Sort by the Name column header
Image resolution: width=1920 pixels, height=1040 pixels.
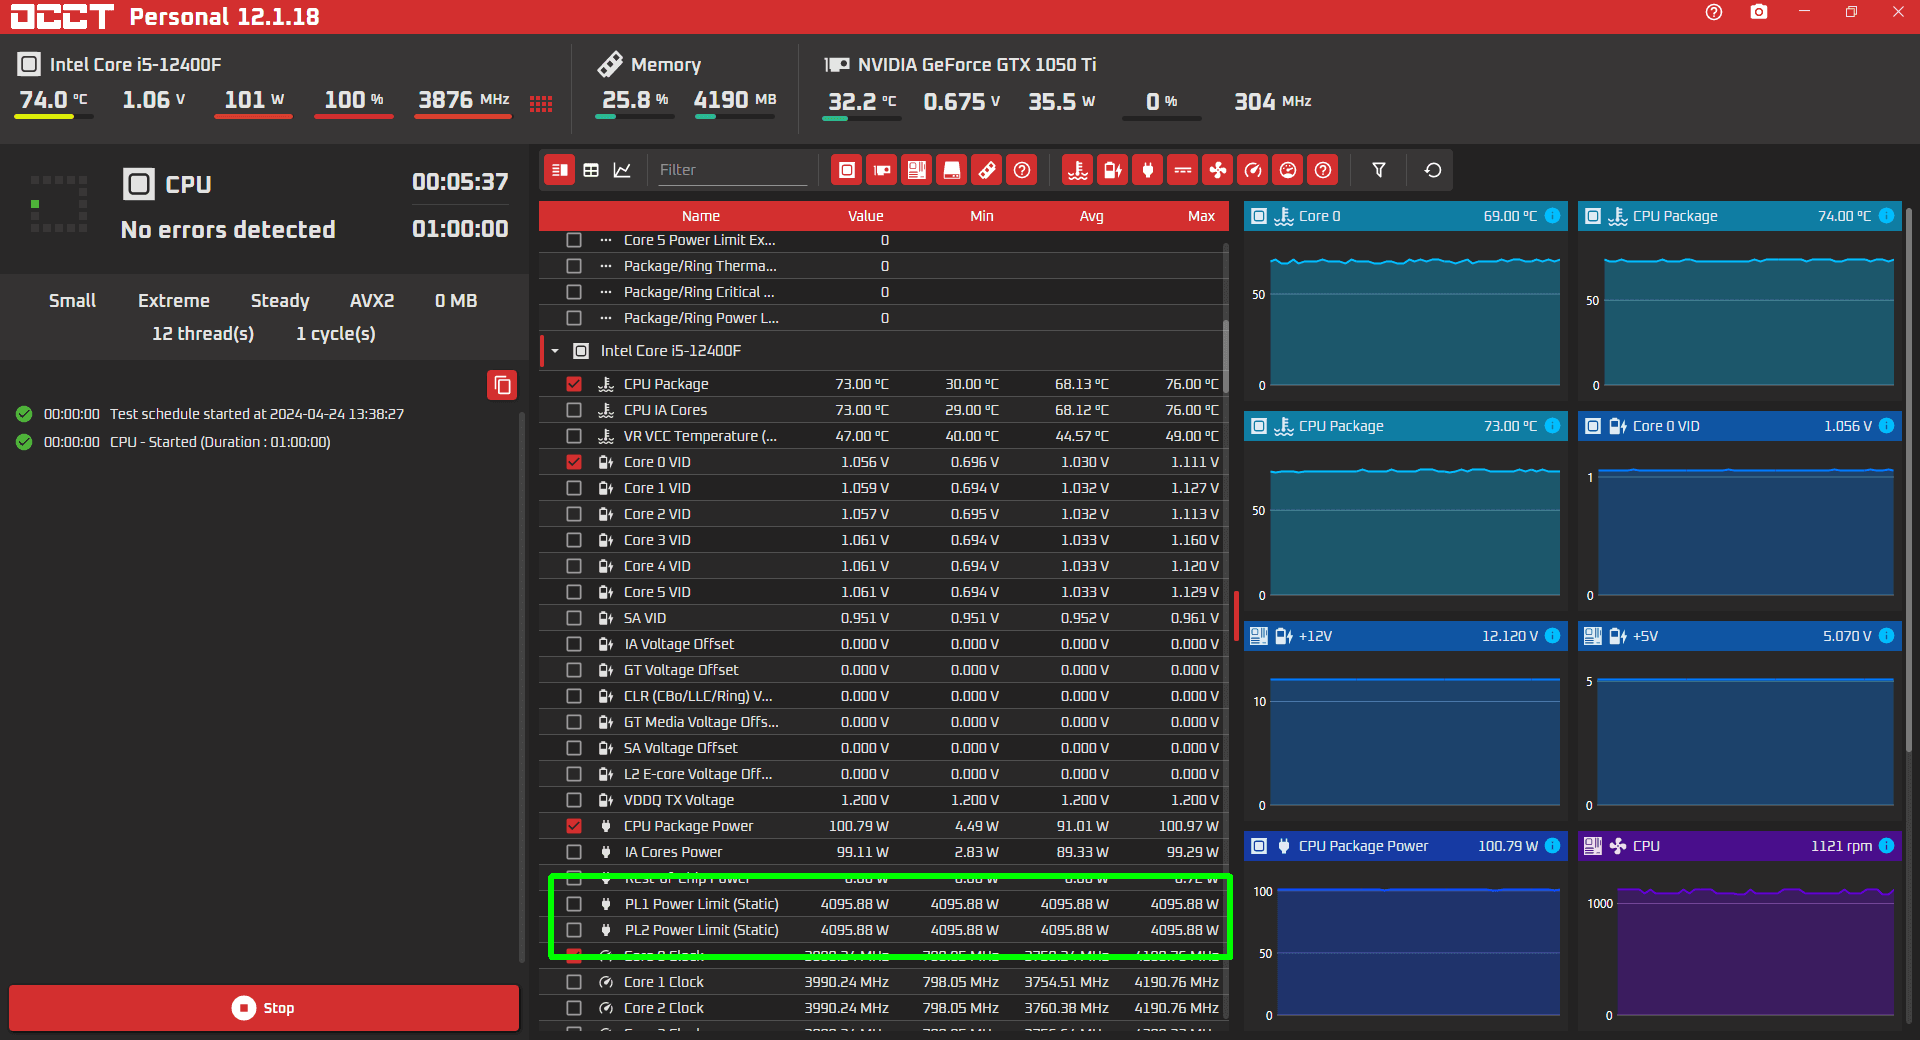(701, 216)
